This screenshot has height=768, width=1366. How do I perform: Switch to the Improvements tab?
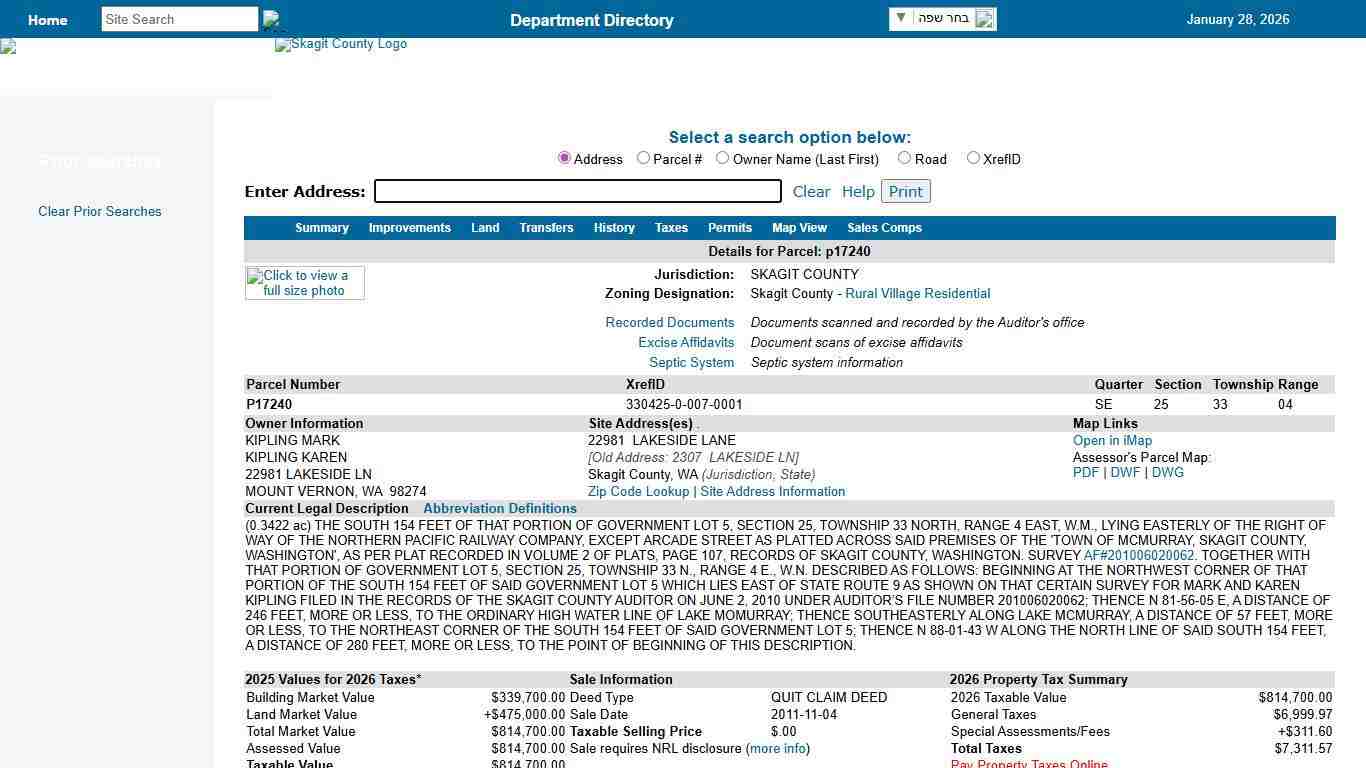tap(409, 228)
